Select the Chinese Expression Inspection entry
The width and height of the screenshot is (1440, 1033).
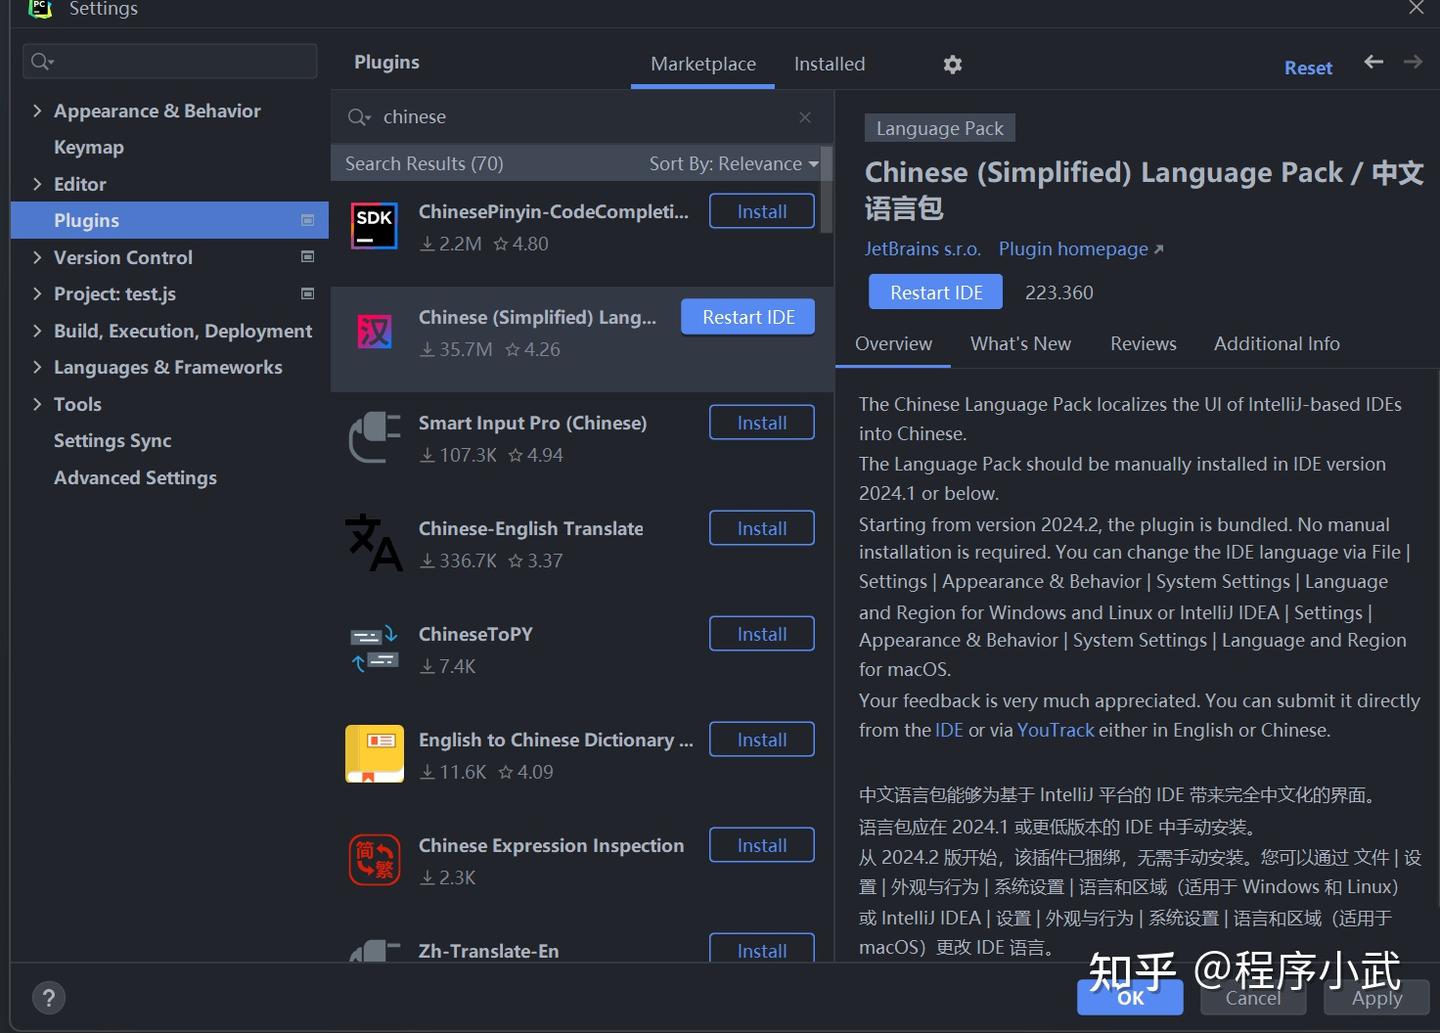[x=582, y=860]
